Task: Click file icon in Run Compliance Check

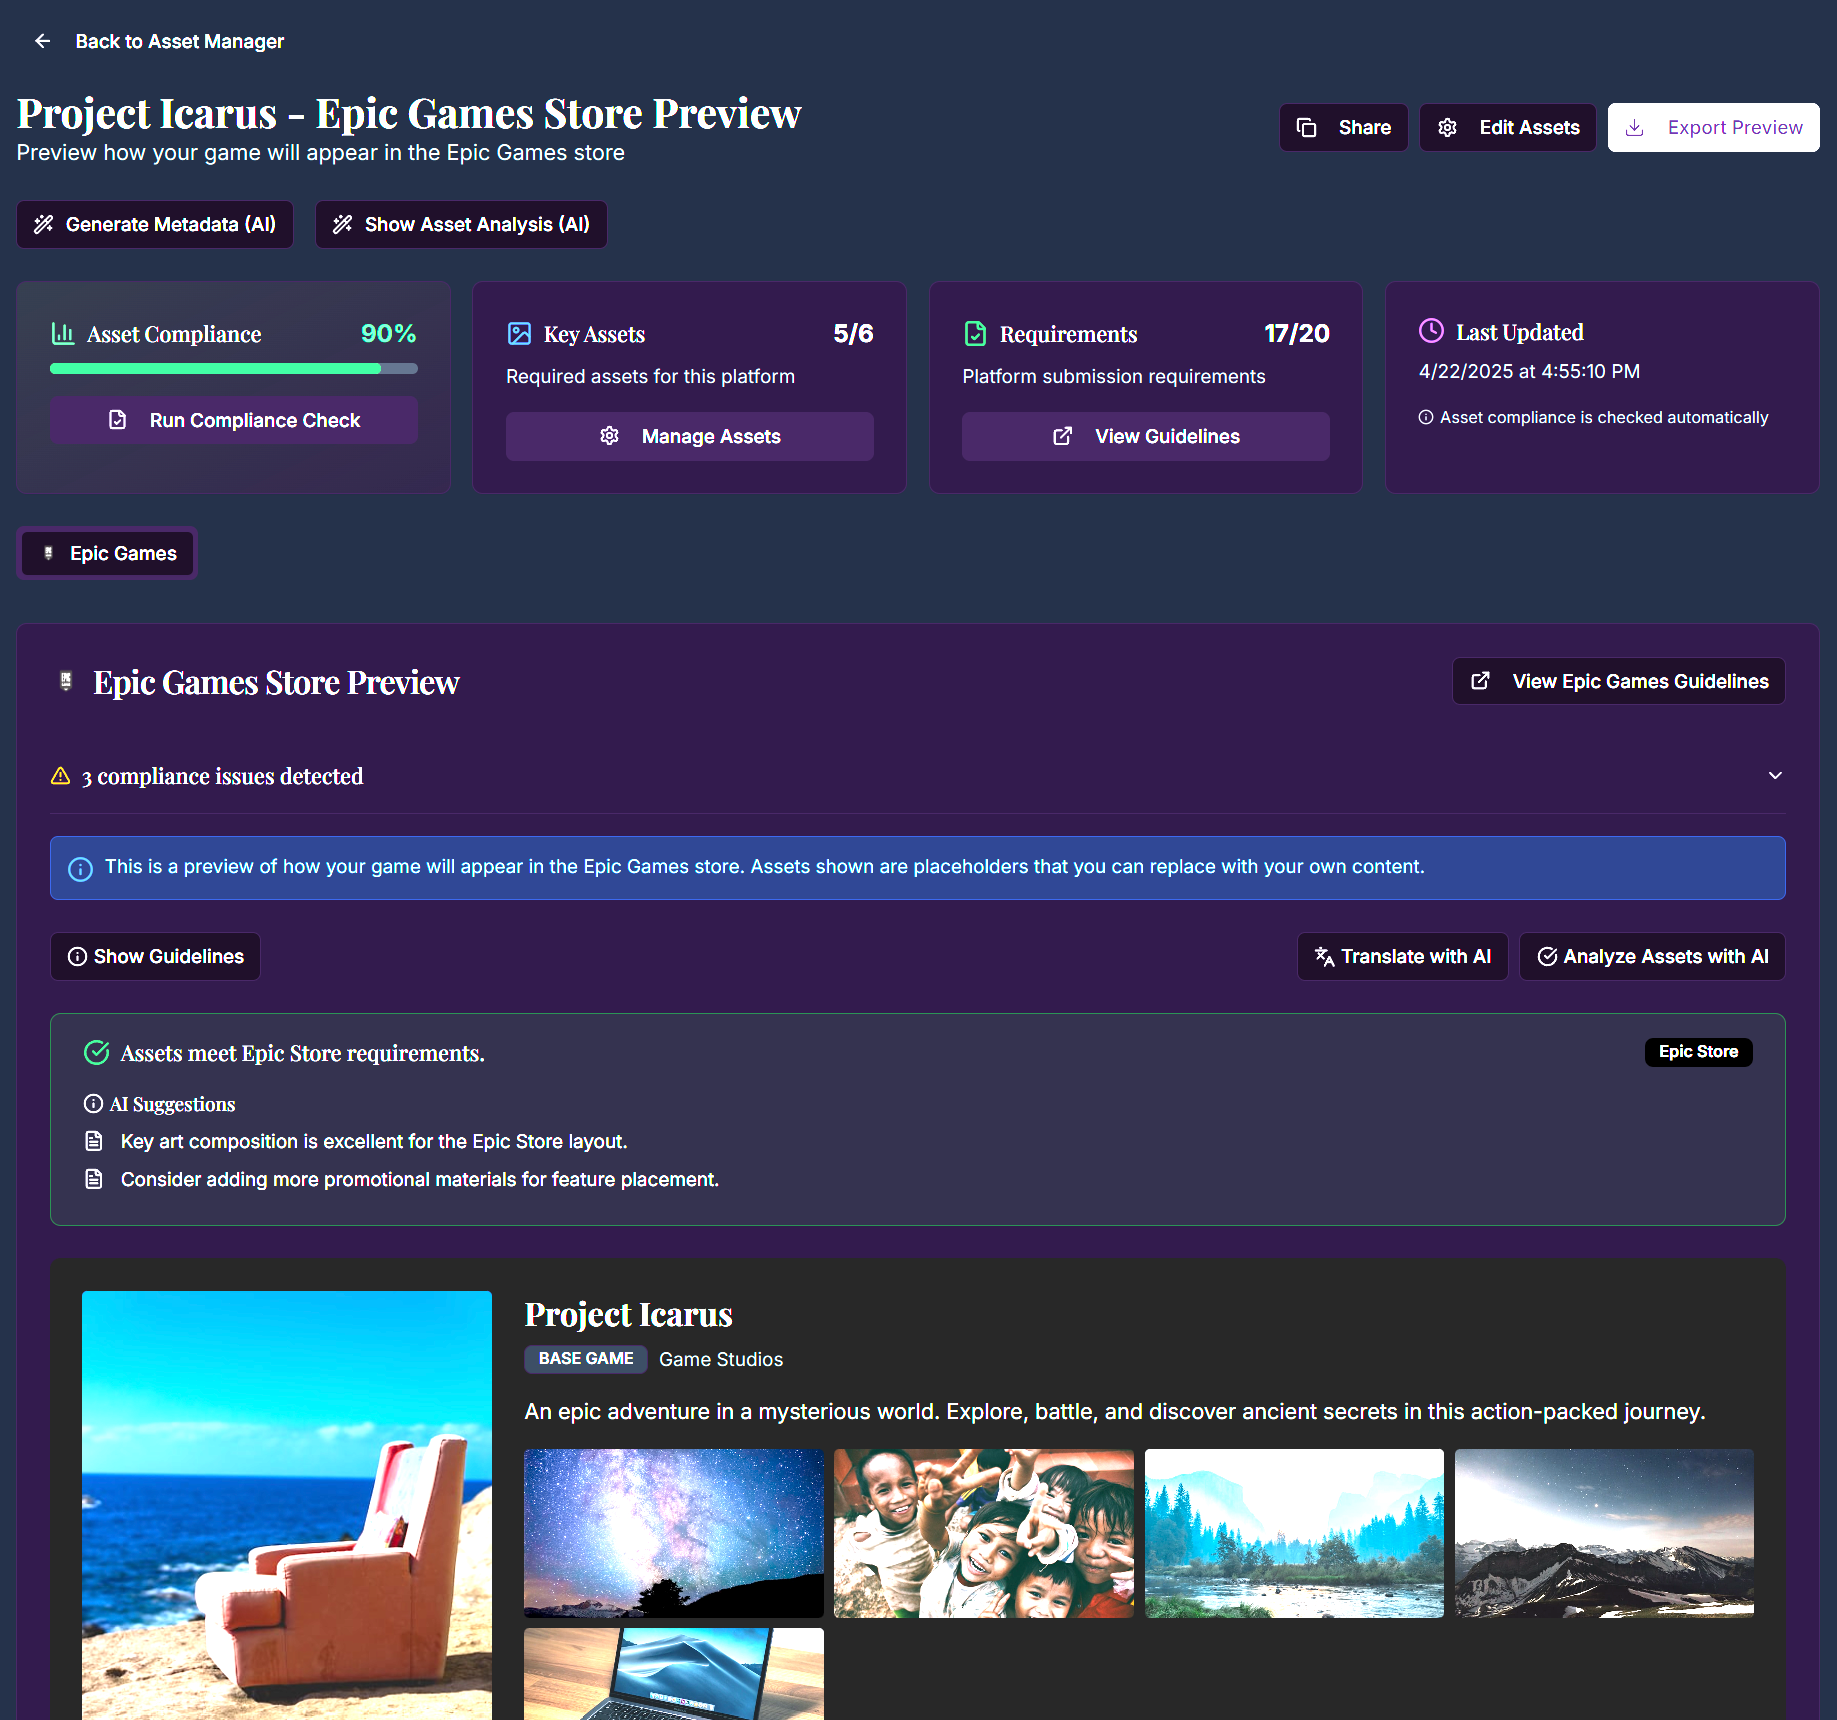Action: [x=117, y=420]
